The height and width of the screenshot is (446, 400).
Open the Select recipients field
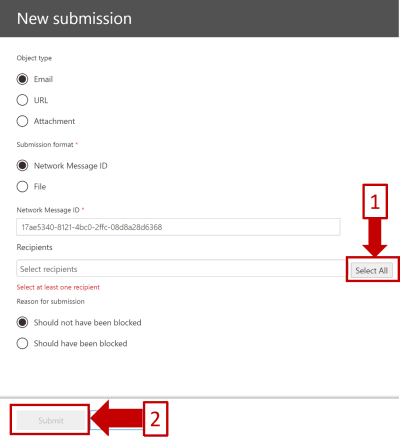(182, 269)
